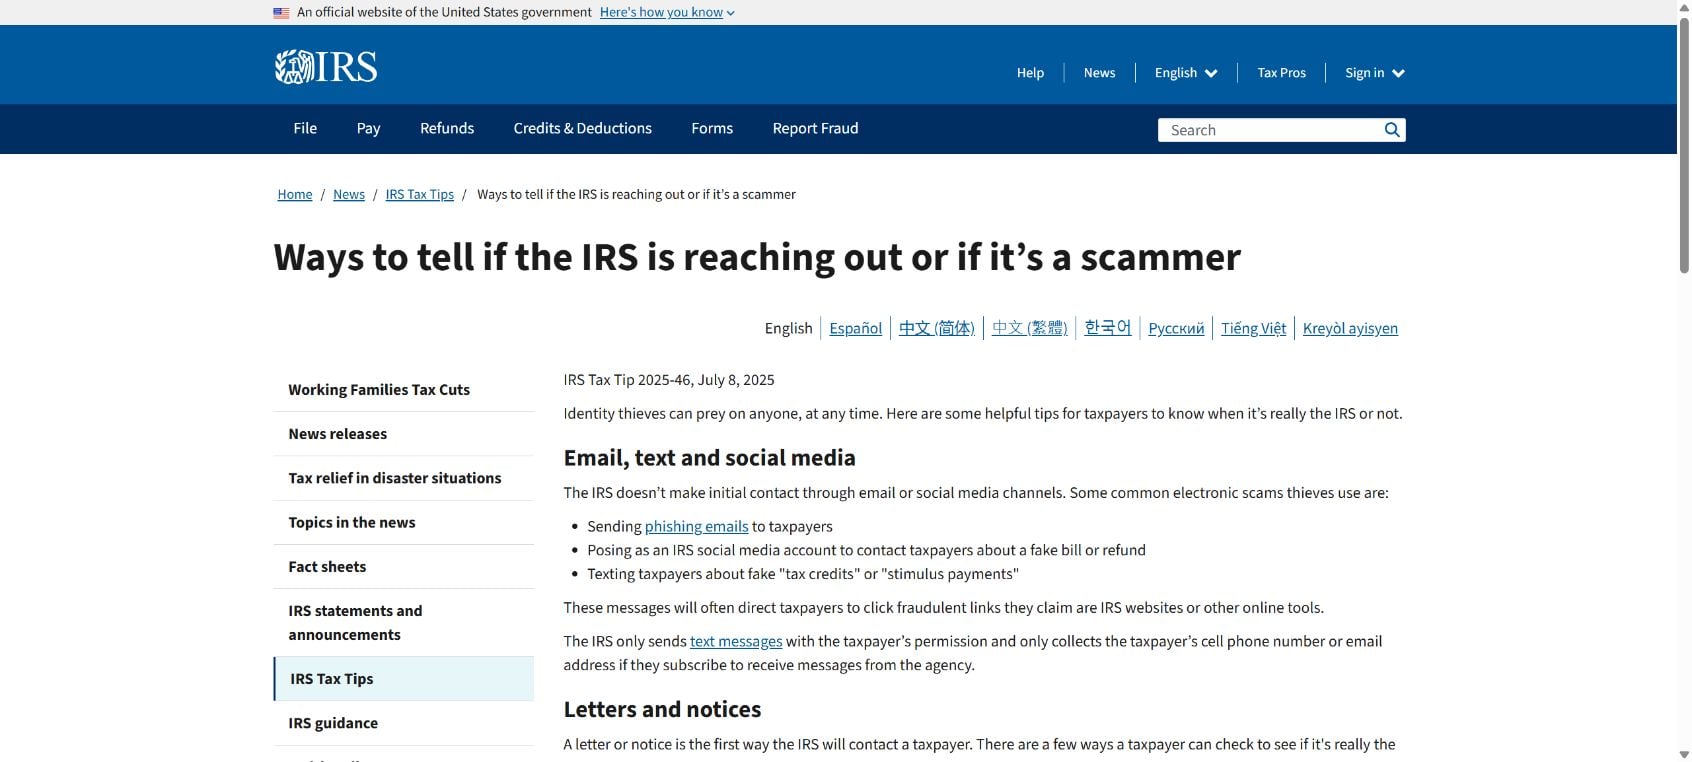1692x762 pixels.
Task: Go to Home breadcrumb
Action: click(295, 194)
